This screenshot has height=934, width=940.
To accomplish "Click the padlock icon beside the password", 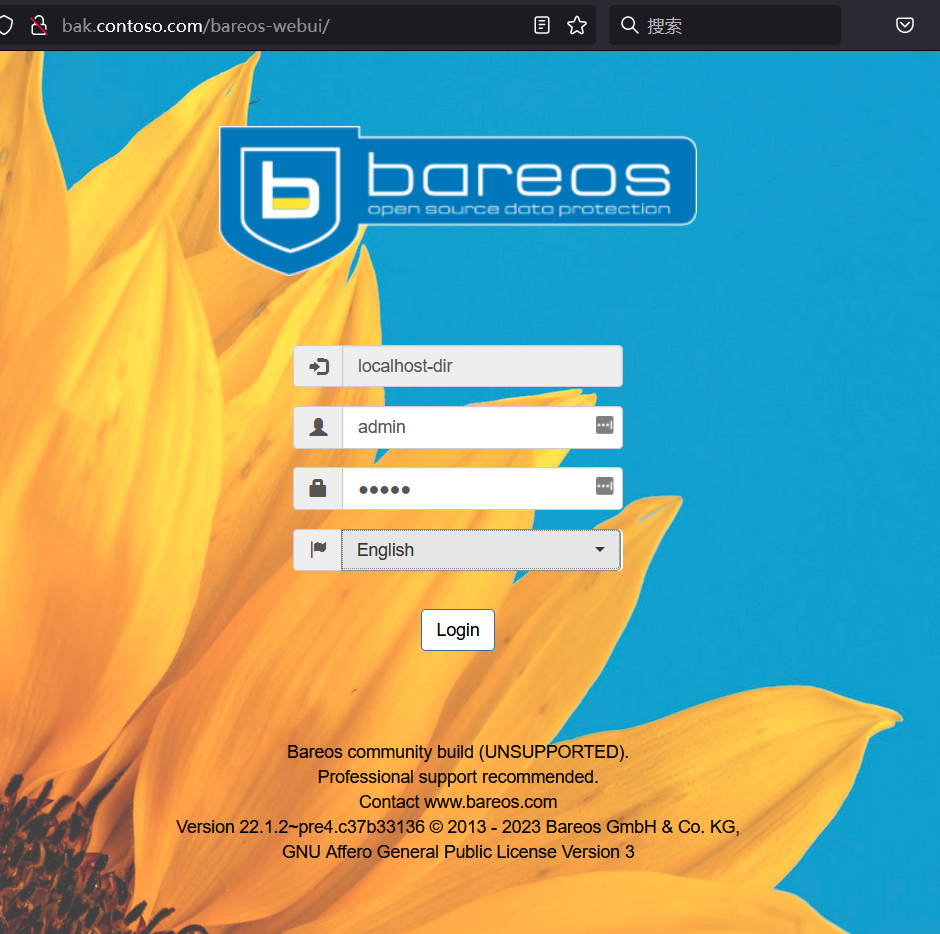I will [317, 488].
